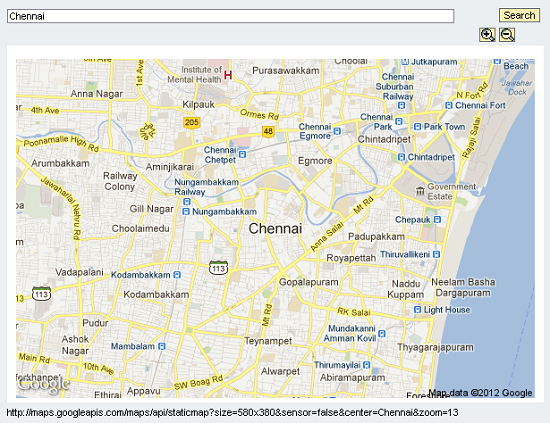Click the Thyagarajapuram label

pyautogui.click(x=435, y=347)
